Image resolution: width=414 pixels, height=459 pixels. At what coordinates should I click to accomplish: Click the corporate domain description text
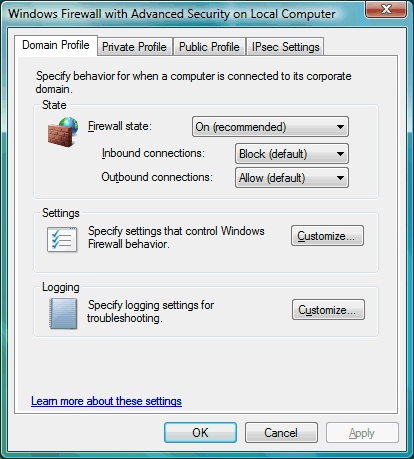[193, 82]
